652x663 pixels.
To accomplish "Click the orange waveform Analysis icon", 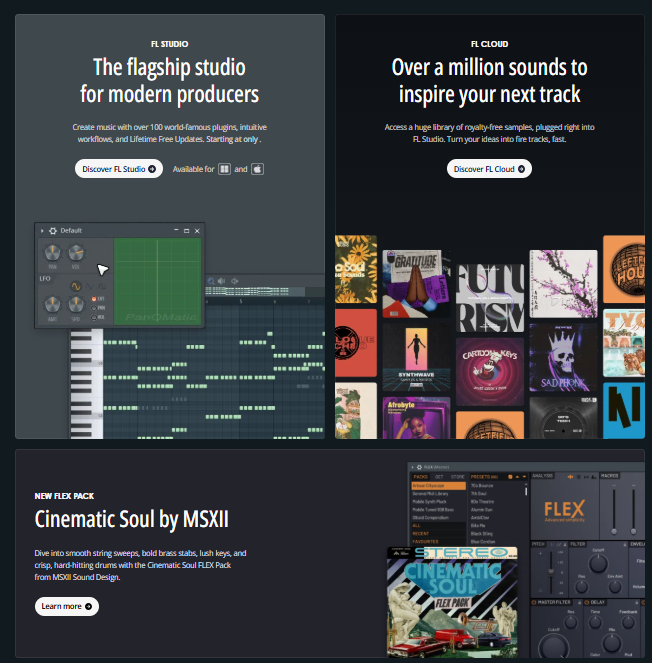I will pos(570,477).
